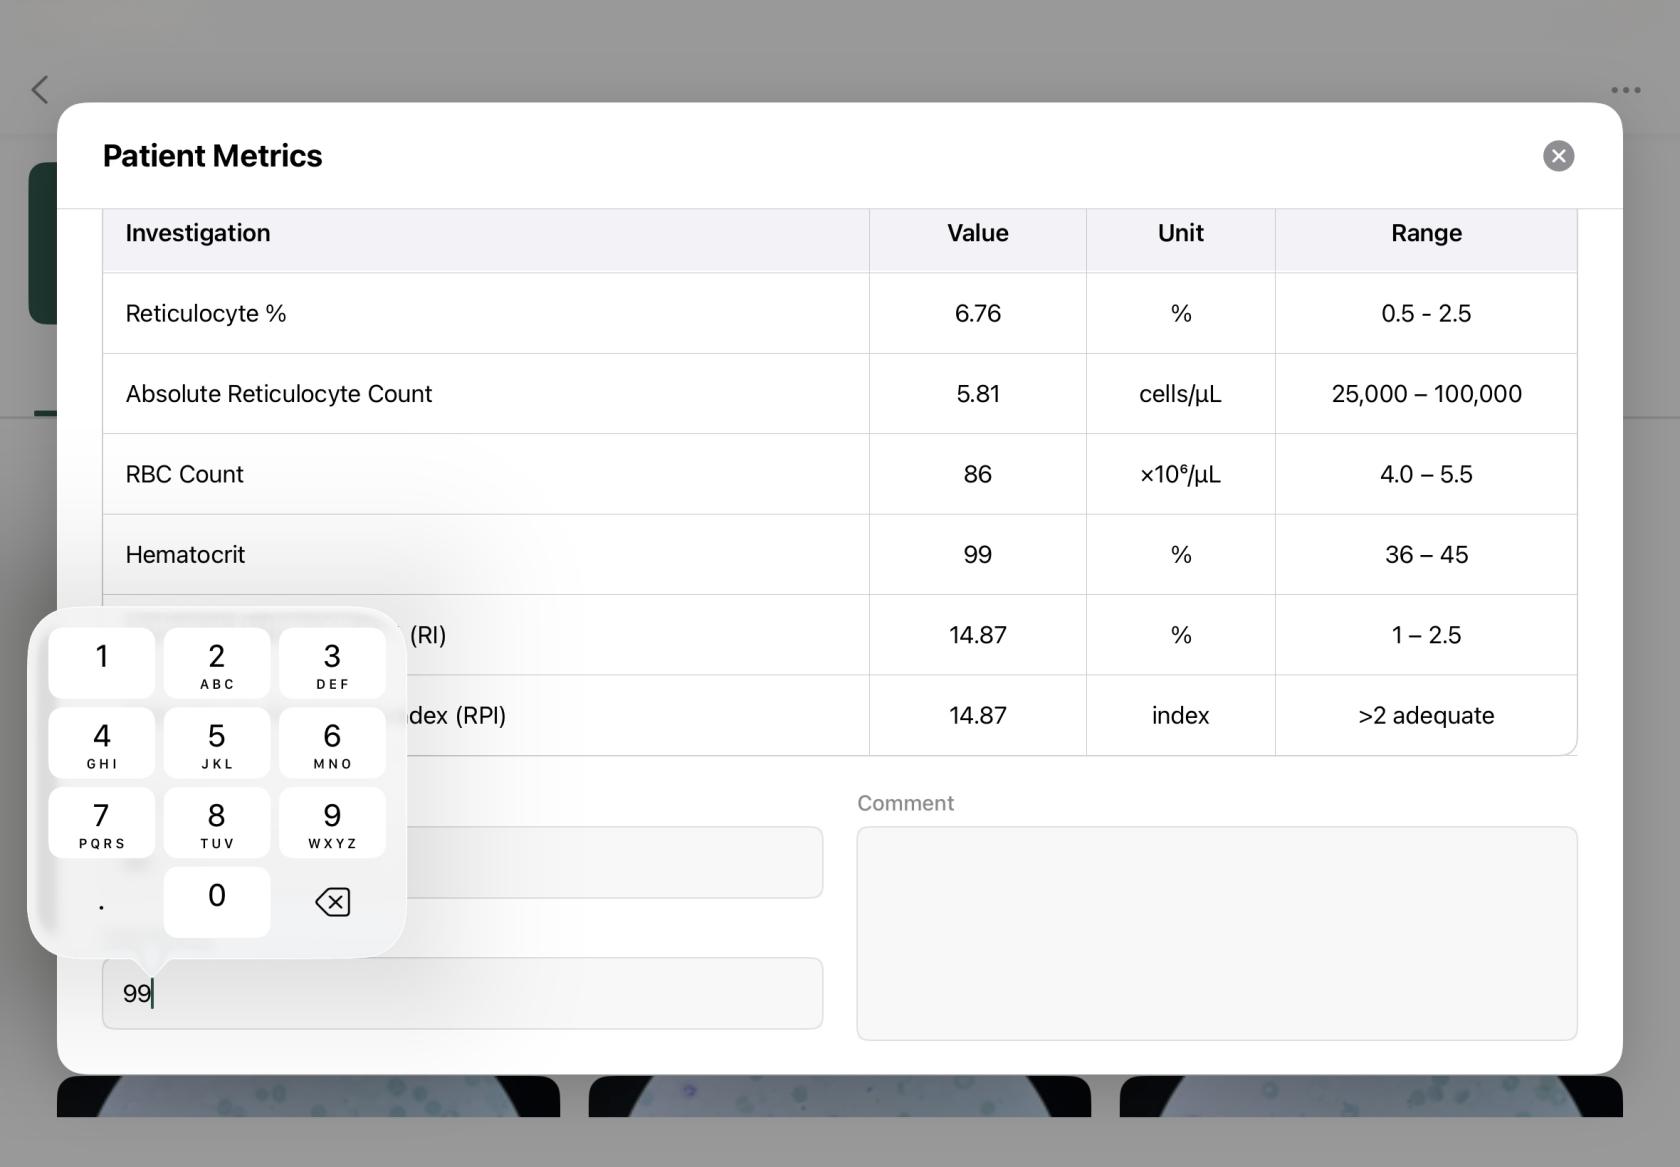Image resolution: width=1680 pixels, height=1167 pixels.
Task: Click the cells/µL unit cell
Action: click(x=1181, y=394)
